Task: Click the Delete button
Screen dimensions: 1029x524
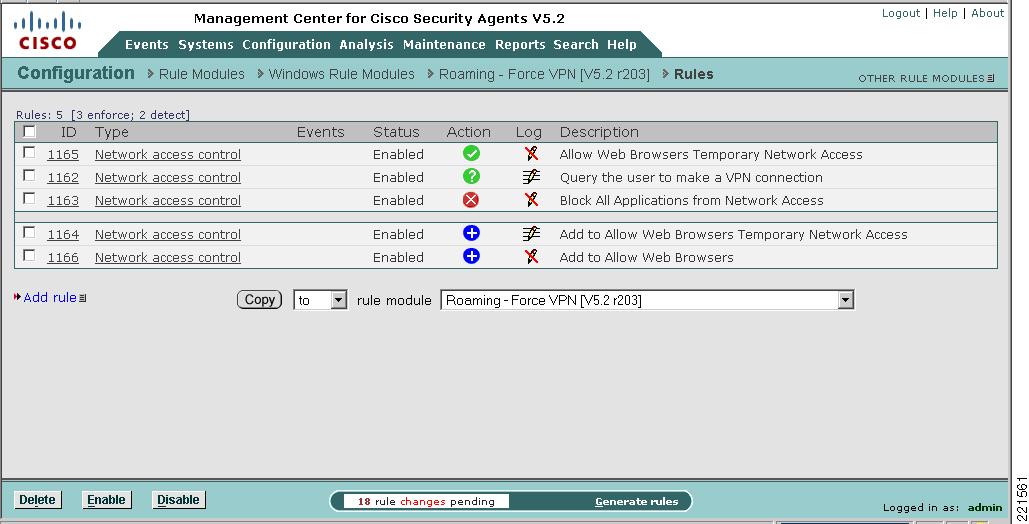Action: (x=37, y=500)
